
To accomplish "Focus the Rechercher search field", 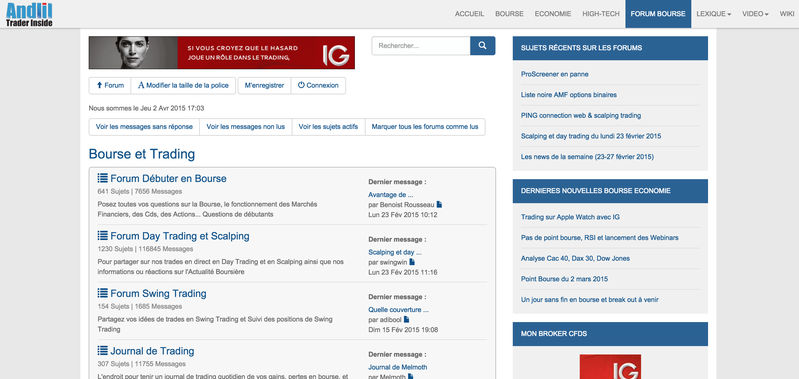I will point(421,46).
